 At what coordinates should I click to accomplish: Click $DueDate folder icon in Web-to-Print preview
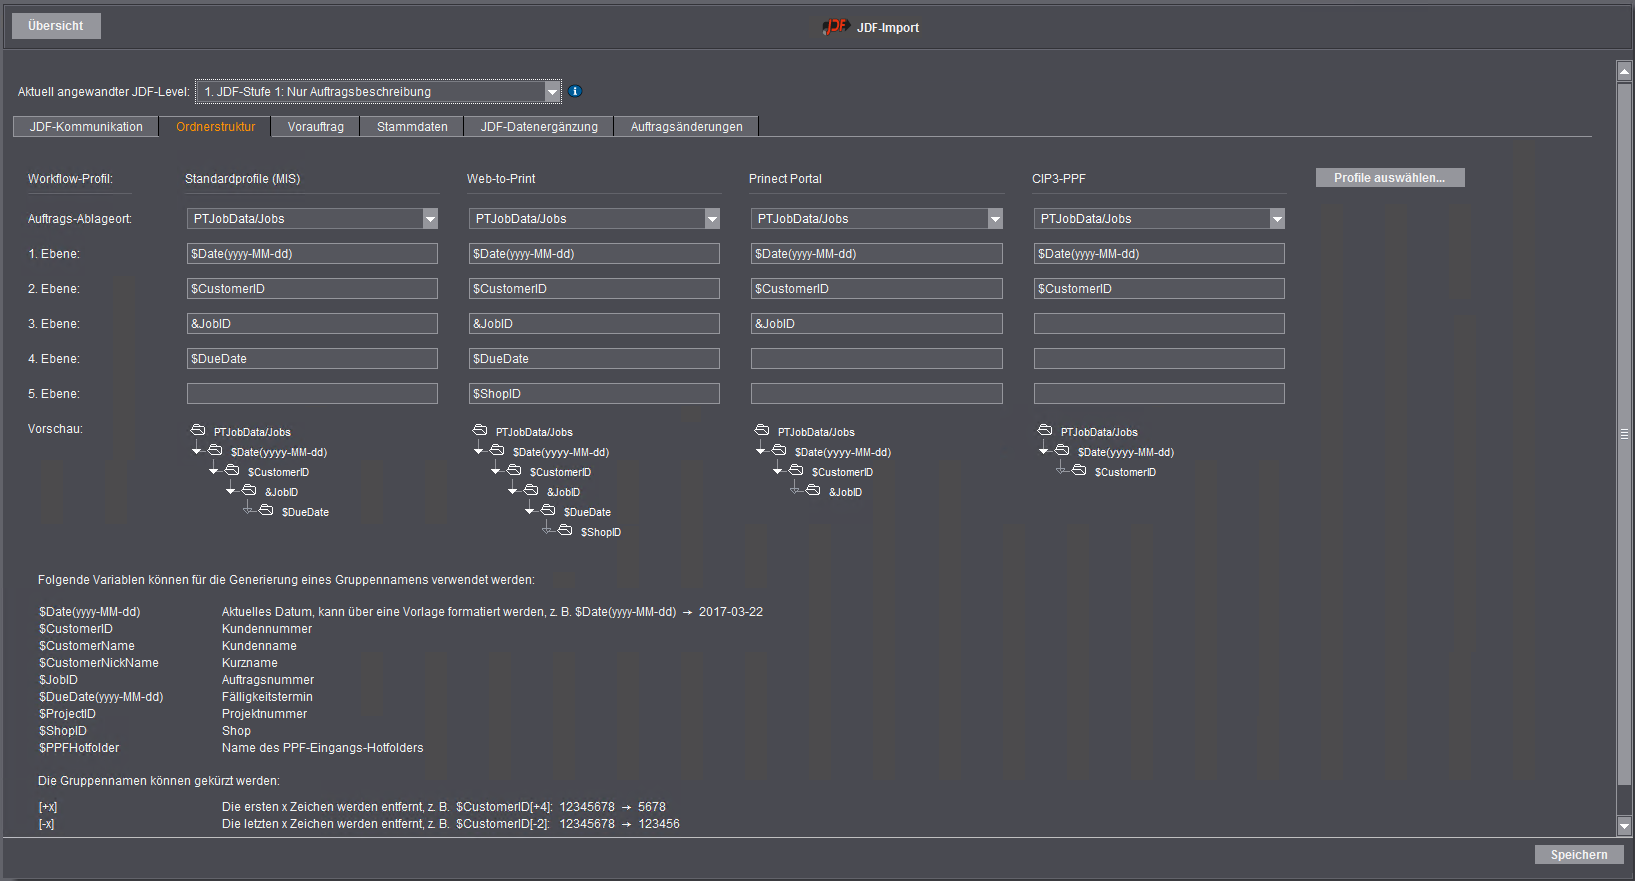click(548, 510)
